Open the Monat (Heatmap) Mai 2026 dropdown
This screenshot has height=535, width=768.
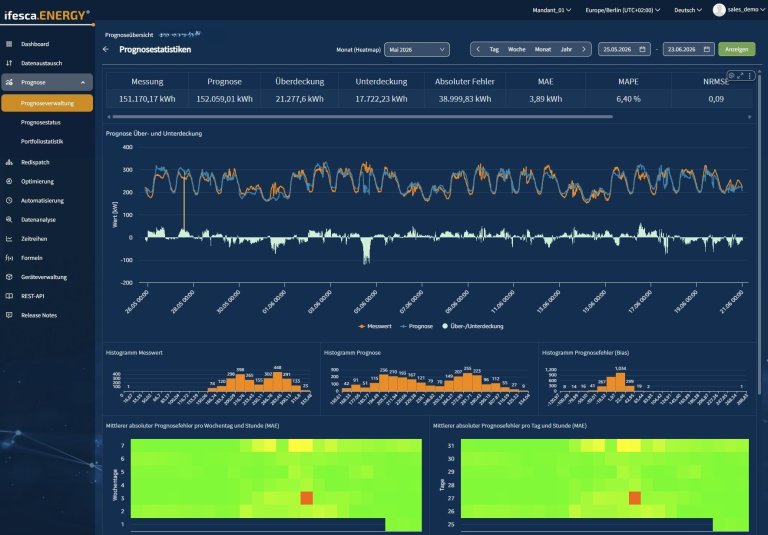[417, 49]
